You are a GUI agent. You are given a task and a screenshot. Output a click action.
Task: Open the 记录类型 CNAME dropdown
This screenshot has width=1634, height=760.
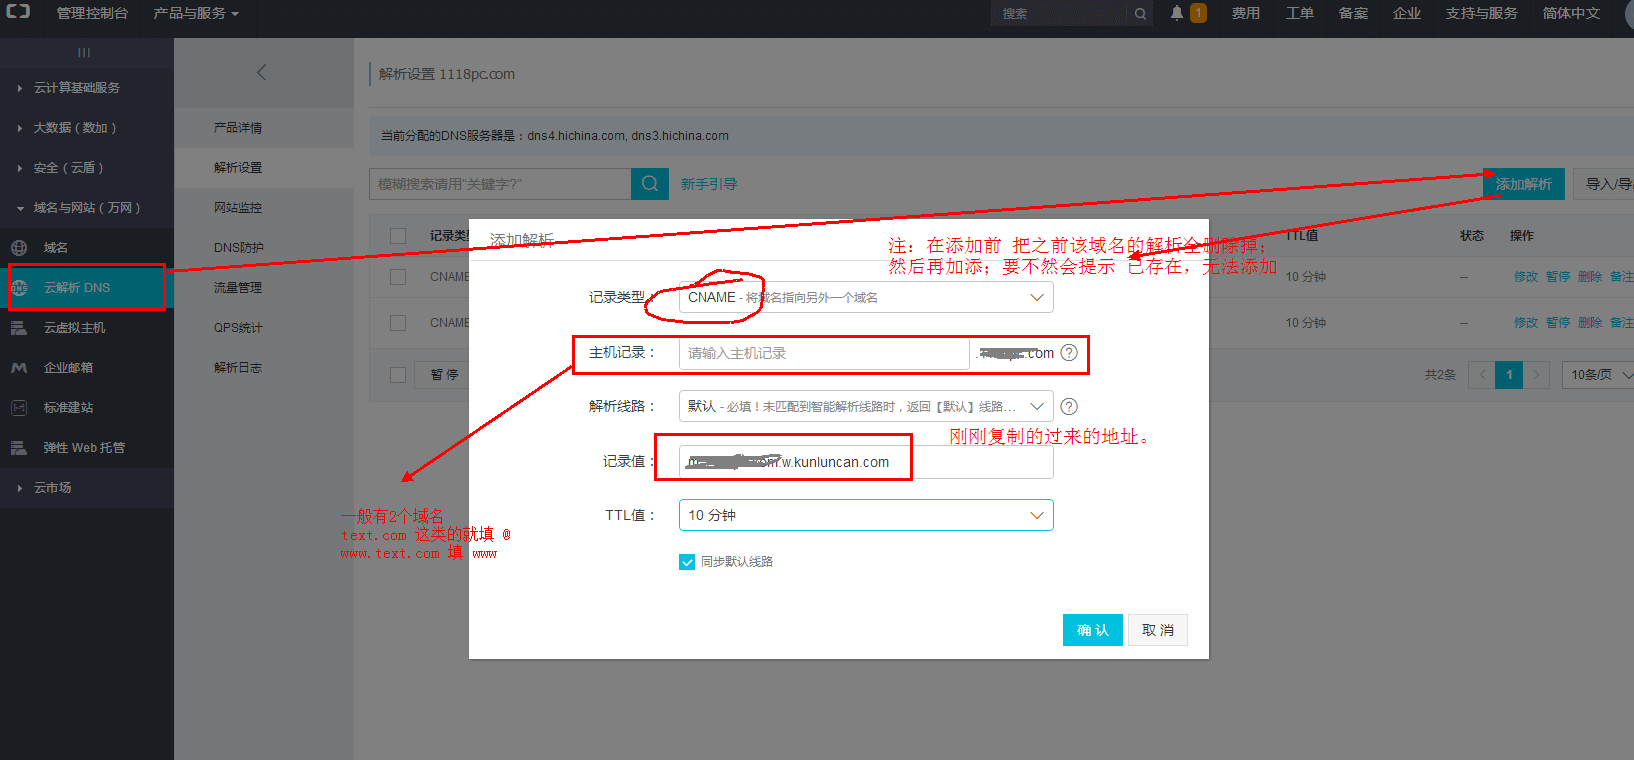[865, 298]
